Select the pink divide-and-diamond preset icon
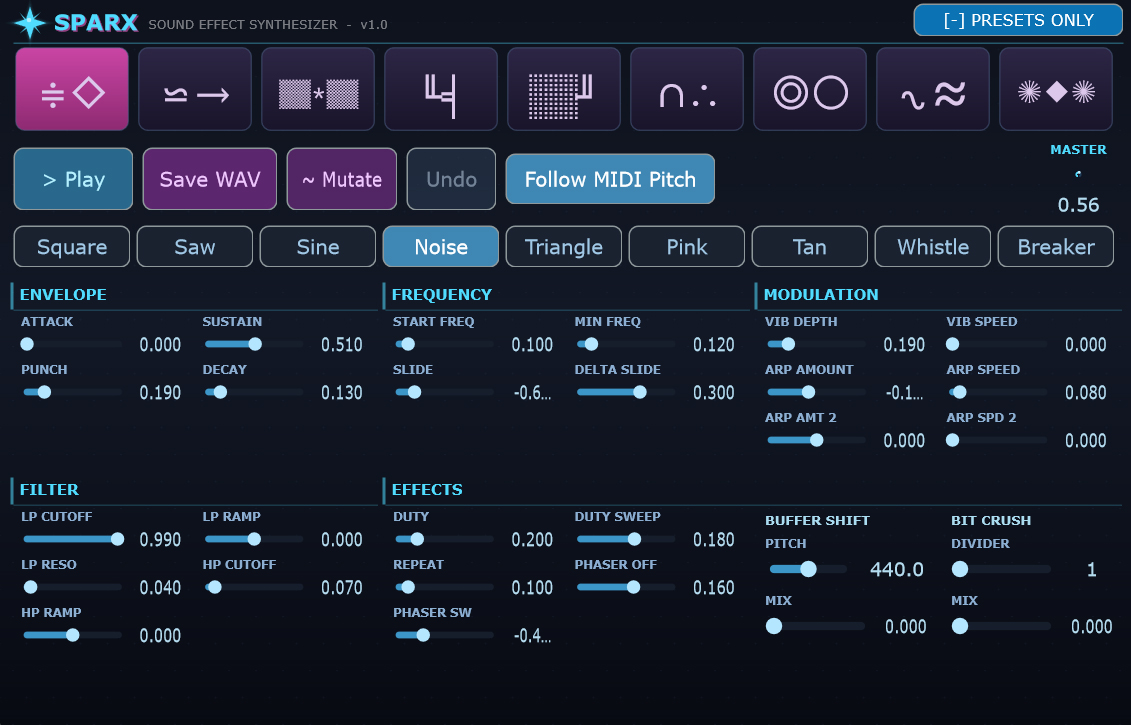Image resolution: width=1131 pixels, height=725 pixels. [x=72, y=89]
